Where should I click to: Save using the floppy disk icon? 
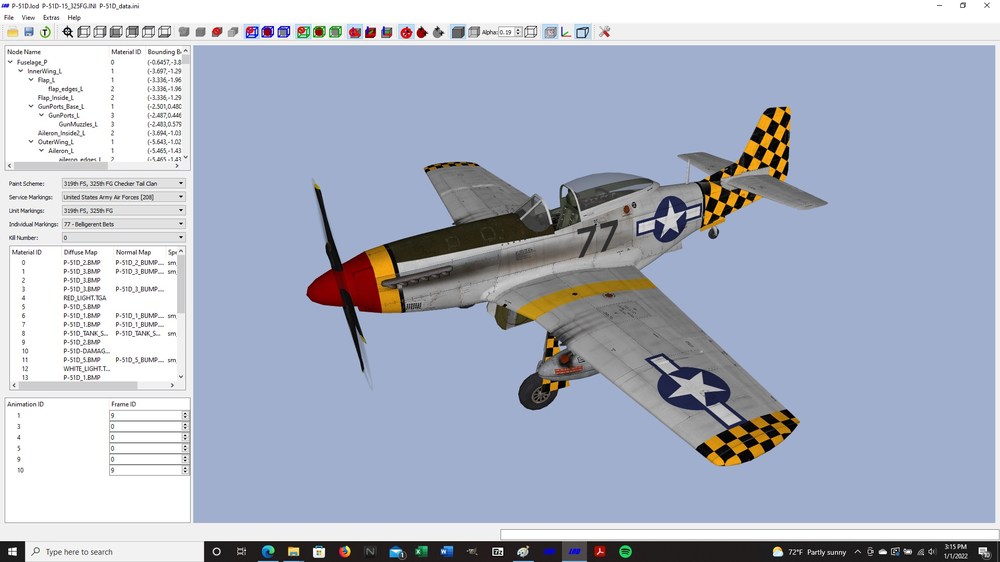(29, 32)
